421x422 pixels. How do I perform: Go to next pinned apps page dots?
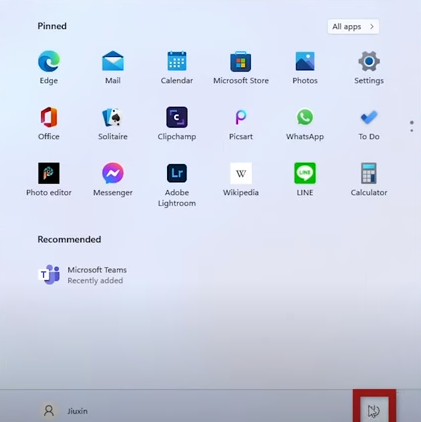[412, 126]
